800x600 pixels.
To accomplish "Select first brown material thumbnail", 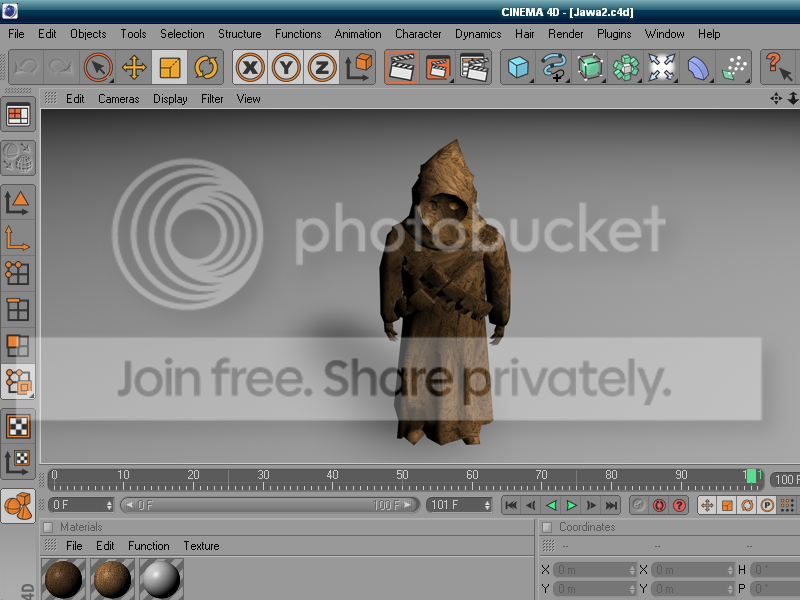I will 63,579.
